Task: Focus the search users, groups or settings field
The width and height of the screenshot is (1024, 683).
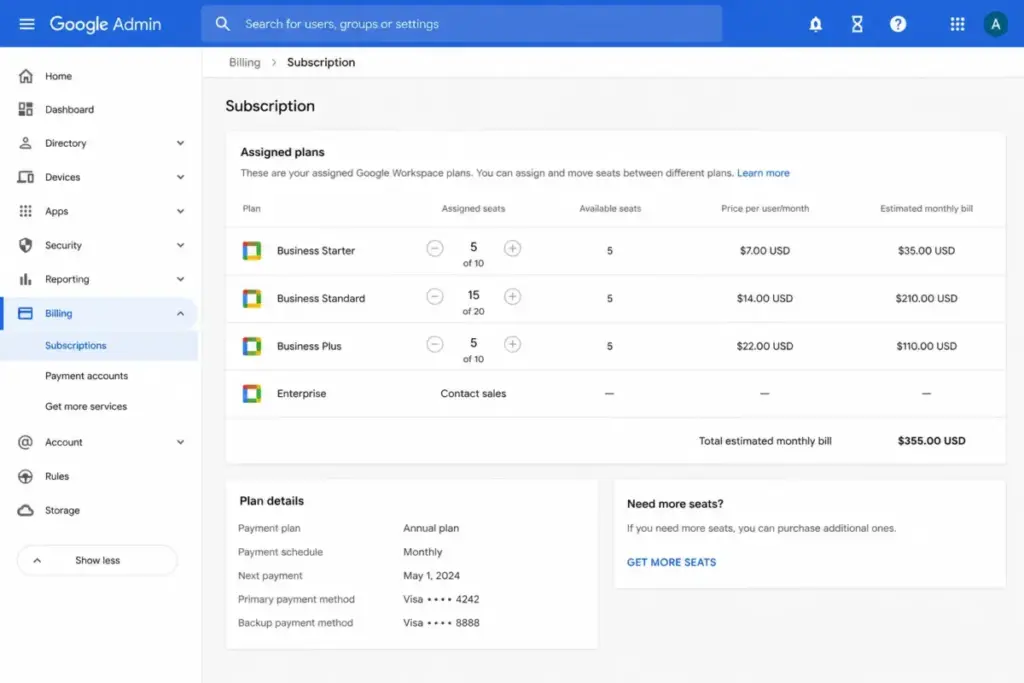Action: (462, 24)
